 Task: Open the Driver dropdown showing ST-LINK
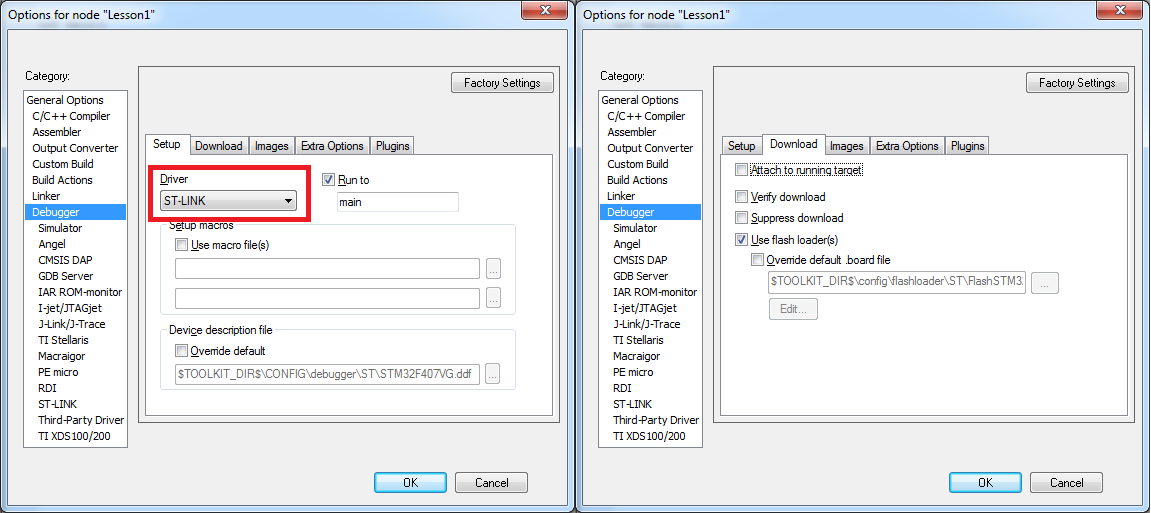pos(228,200)
